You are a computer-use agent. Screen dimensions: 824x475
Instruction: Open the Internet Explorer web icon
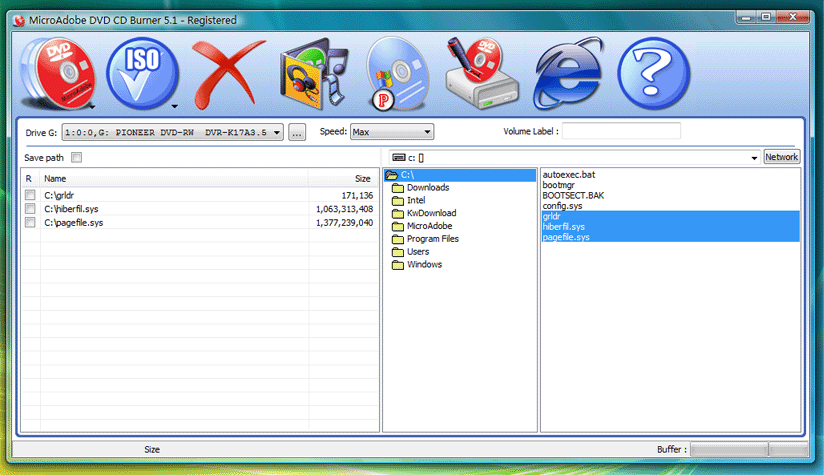point(568,74)
